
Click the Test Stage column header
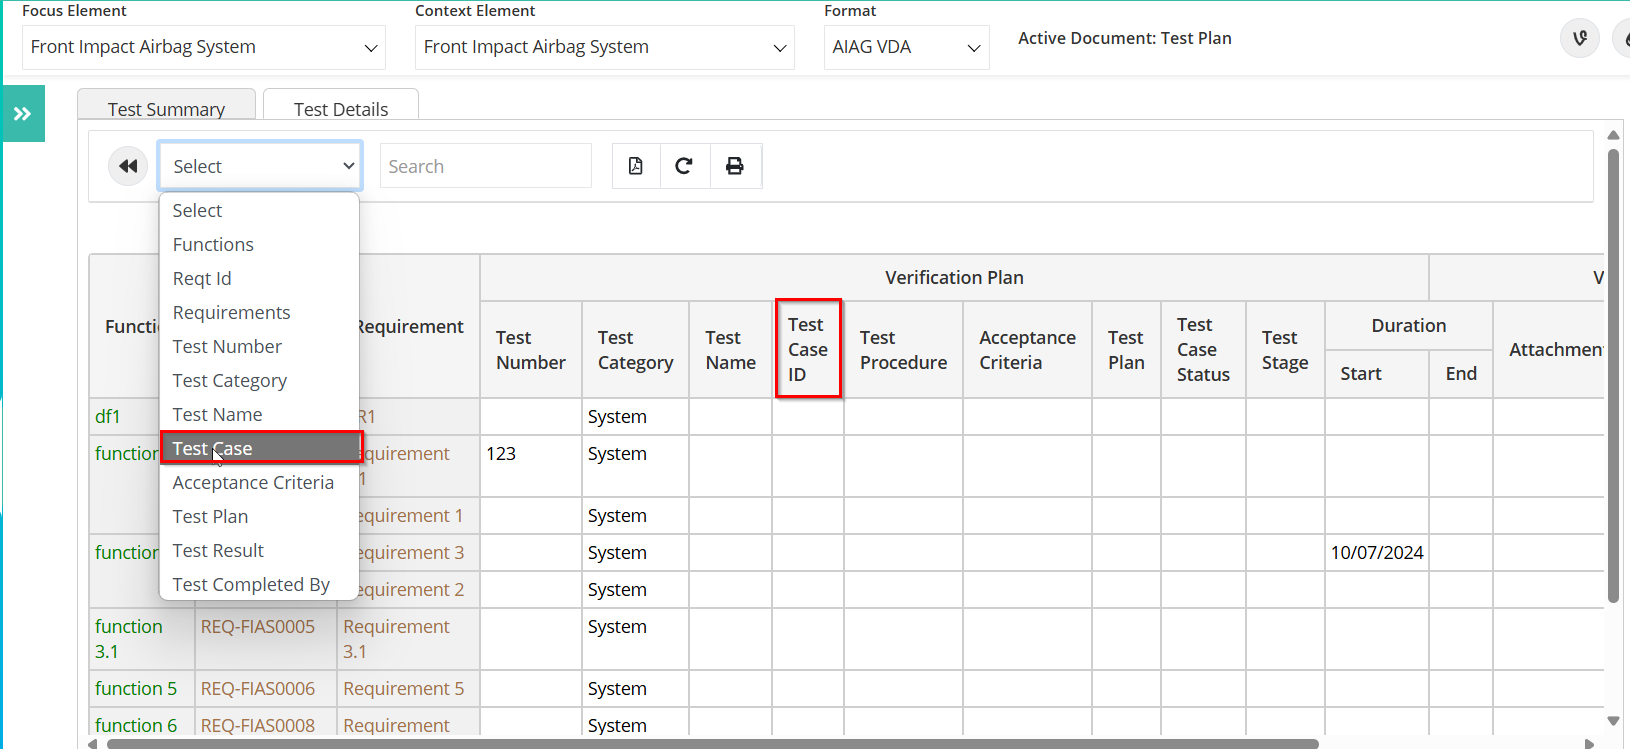[x=1286, y=350]
